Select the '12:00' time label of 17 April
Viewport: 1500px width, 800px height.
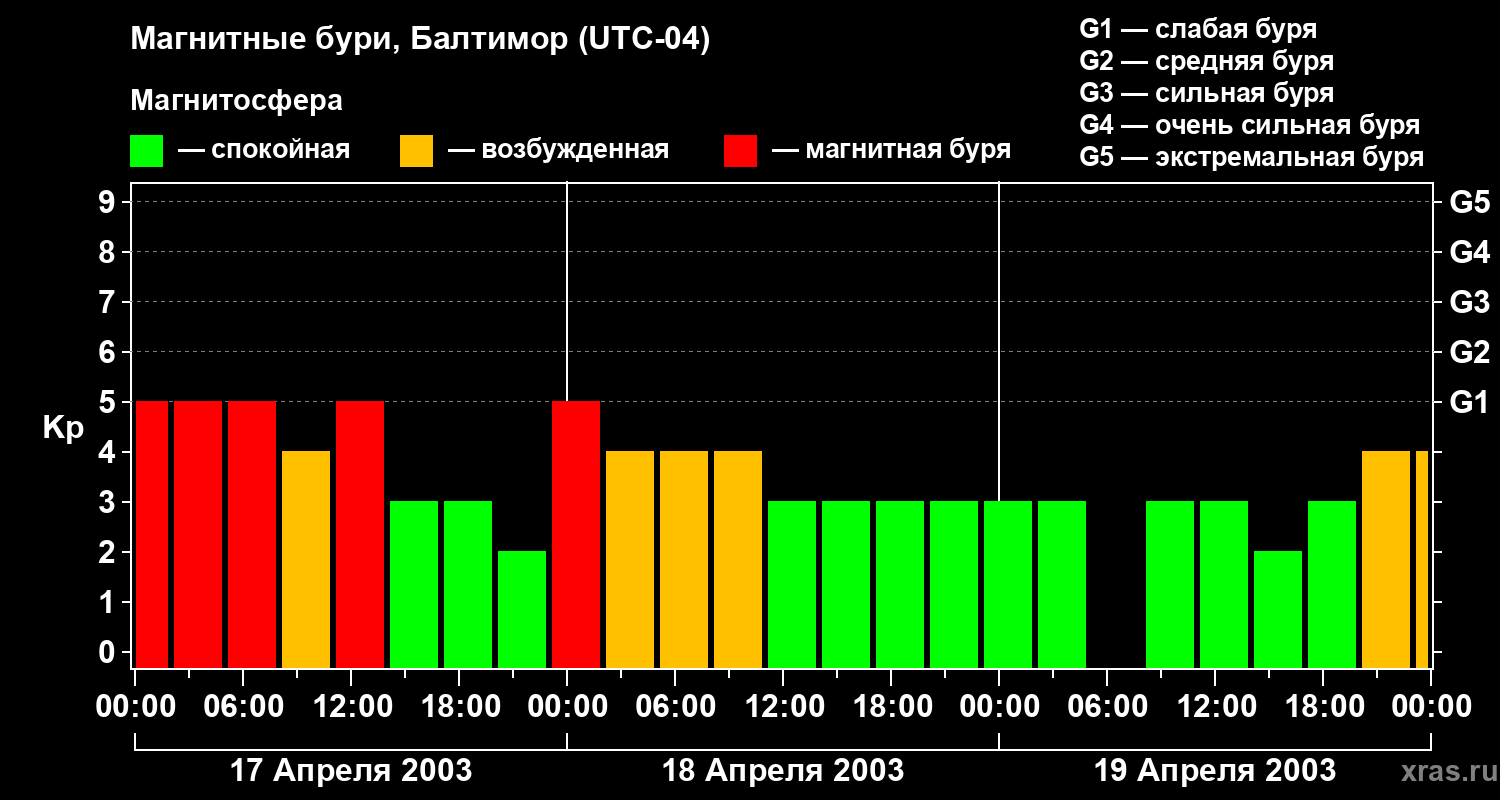(351, 707)
